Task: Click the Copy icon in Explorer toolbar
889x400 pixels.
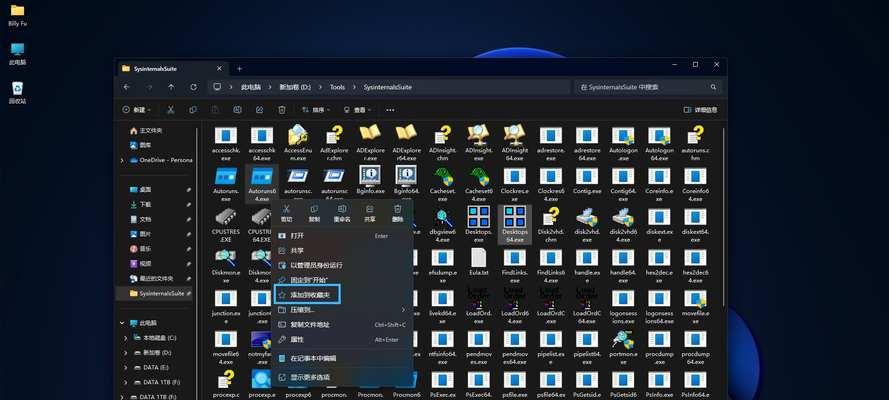Action: [193, 110]
